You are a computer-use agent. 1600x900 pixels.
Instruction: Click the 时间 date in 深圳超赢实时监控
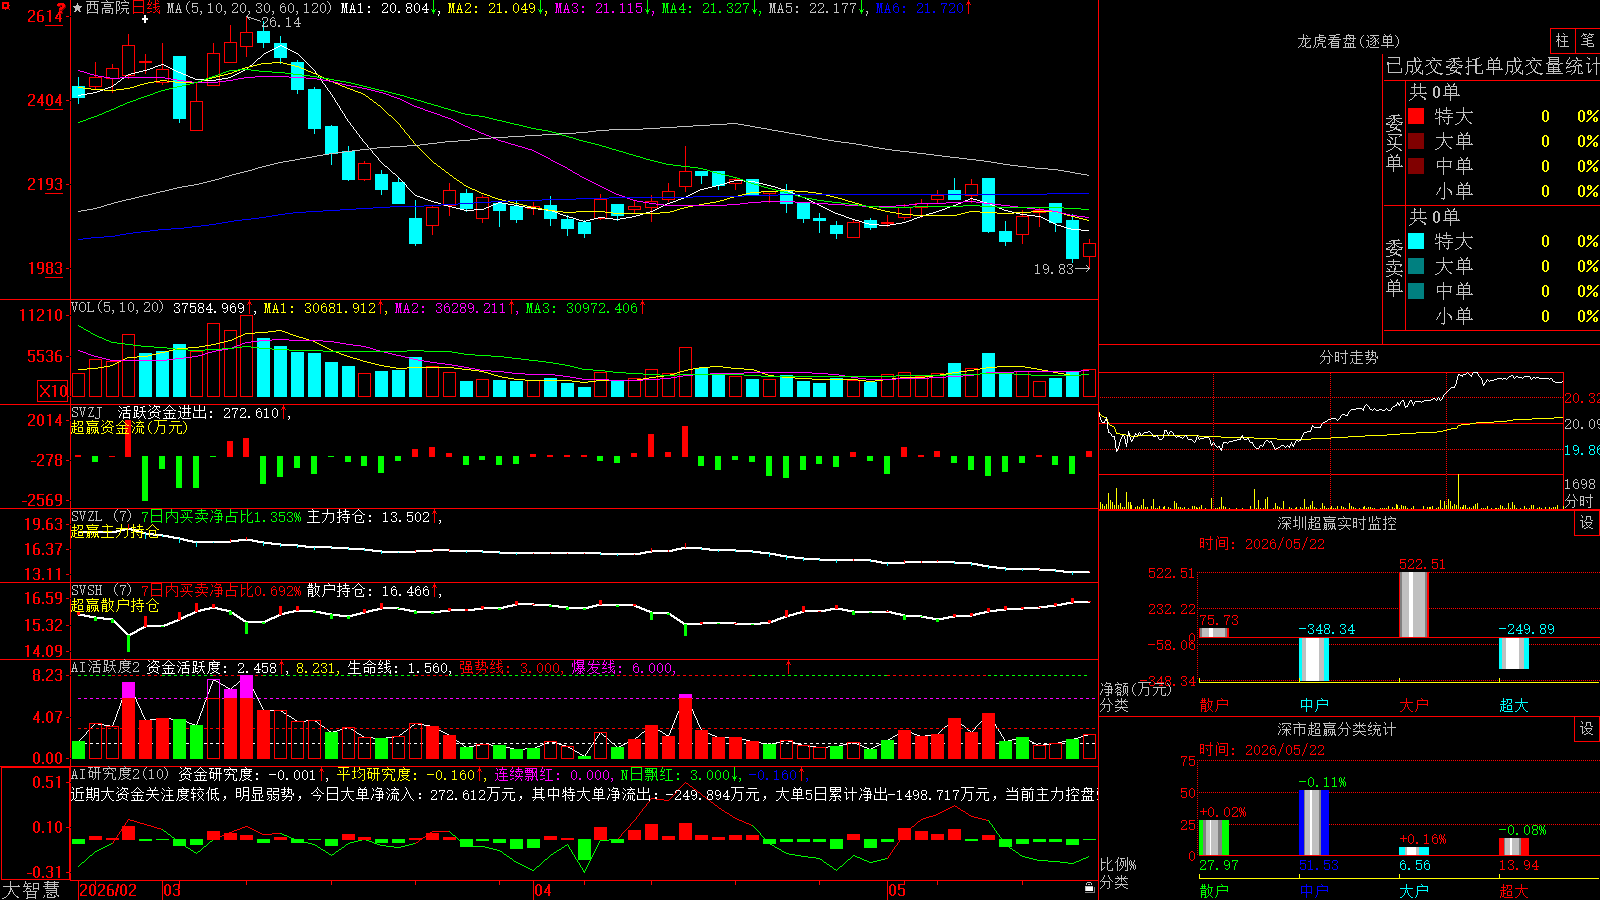pyautogui.click(x=1262, y=544)
